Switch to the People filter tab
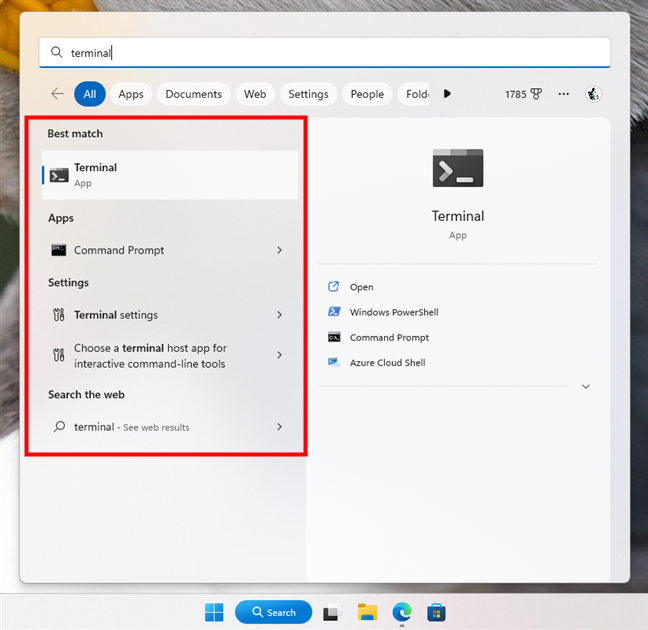Image resolution: width=648 pixels, height=630 pixels. (x=367, y=94)
